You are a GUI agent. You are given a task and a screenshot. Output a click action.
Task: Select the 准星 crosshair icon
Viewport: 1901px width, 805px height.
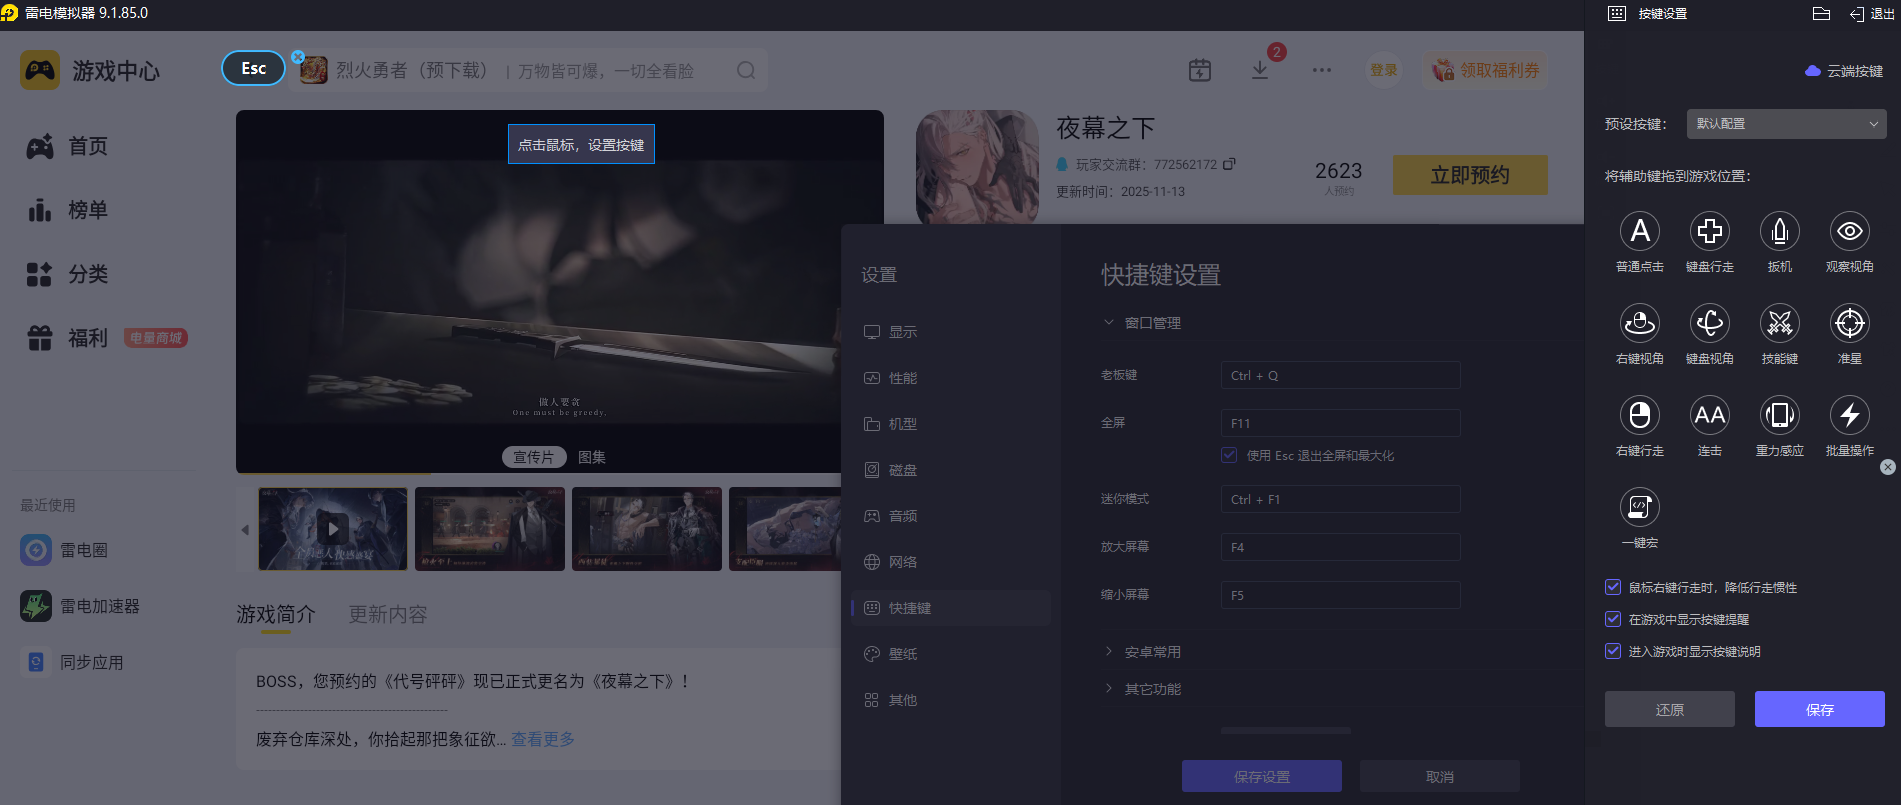(1849, 324)
